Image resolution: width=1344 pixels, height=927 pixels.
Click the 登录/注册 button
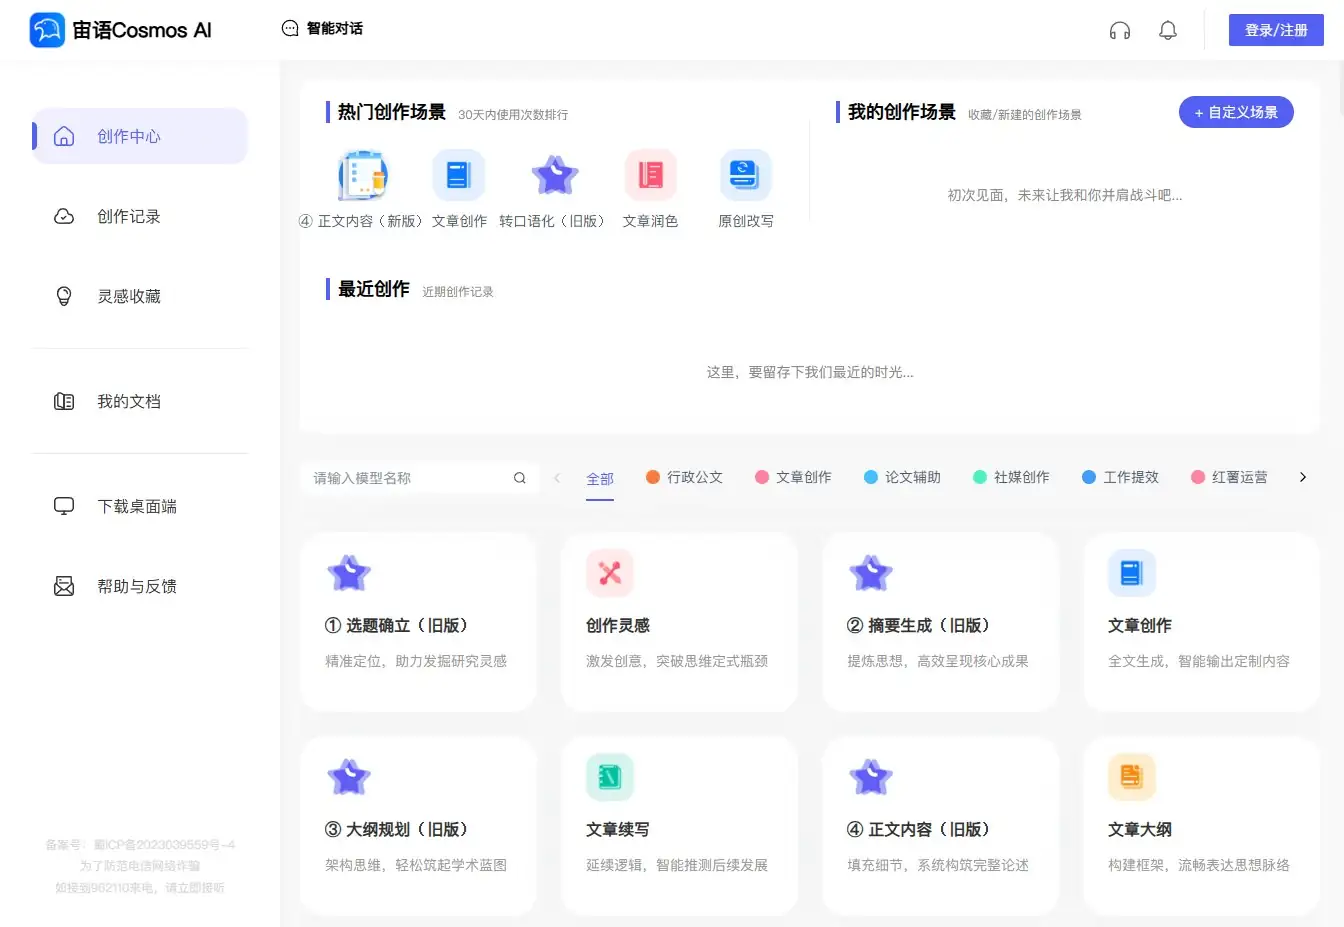[1276, 30]
